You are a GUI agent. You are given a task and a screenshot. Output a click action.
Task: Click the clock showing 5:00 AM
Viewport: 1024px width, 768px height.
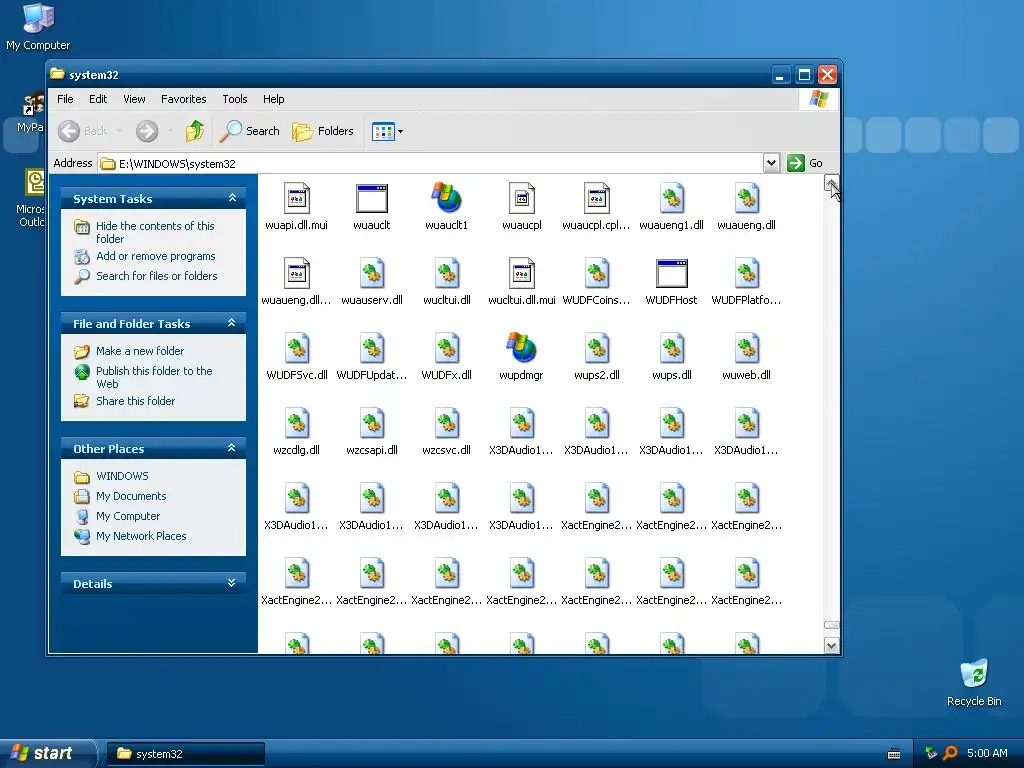coord(987,753)
